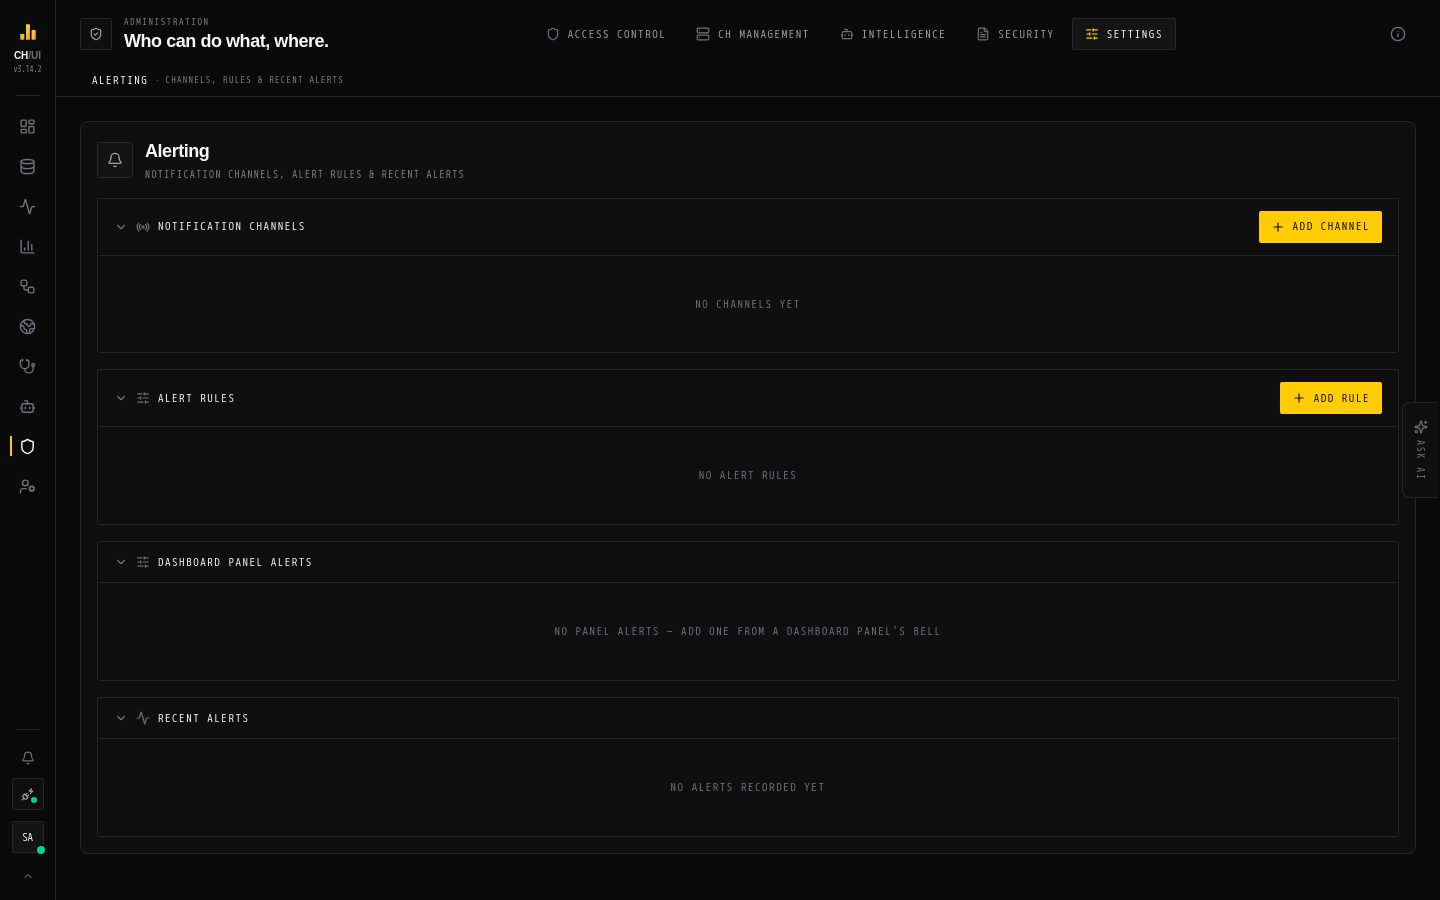Click the database cylinder icon in sidebar
Image resolution: width=1440 pixels, height=900 pixels.
click(27, 167)
